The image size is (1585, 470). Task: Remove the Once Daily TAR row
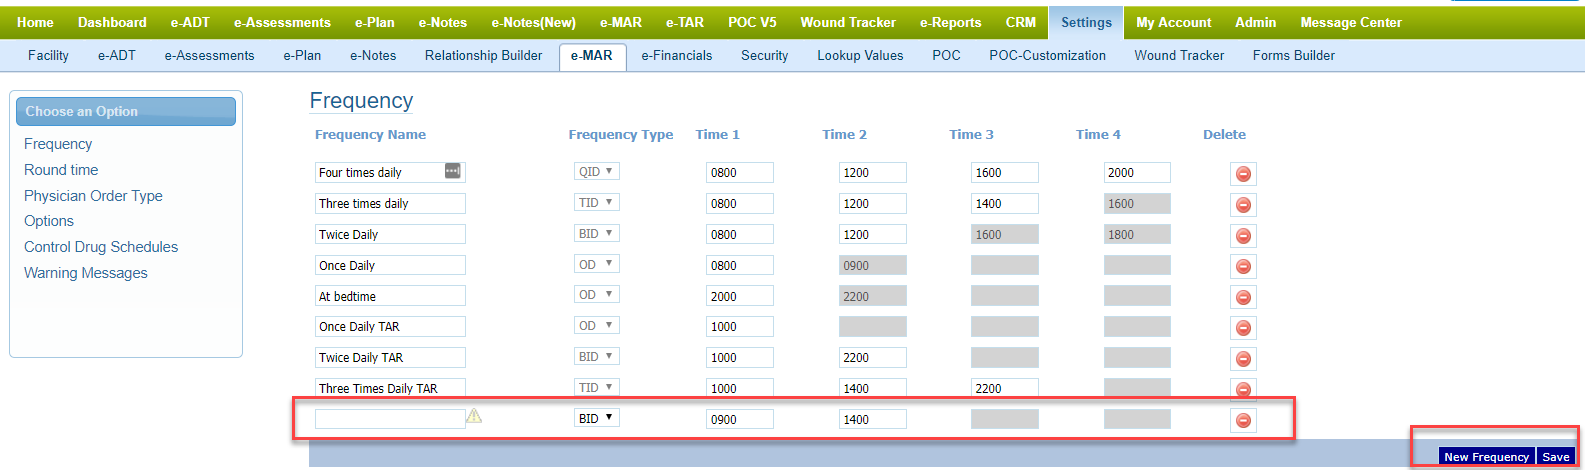coord(1243,328)
